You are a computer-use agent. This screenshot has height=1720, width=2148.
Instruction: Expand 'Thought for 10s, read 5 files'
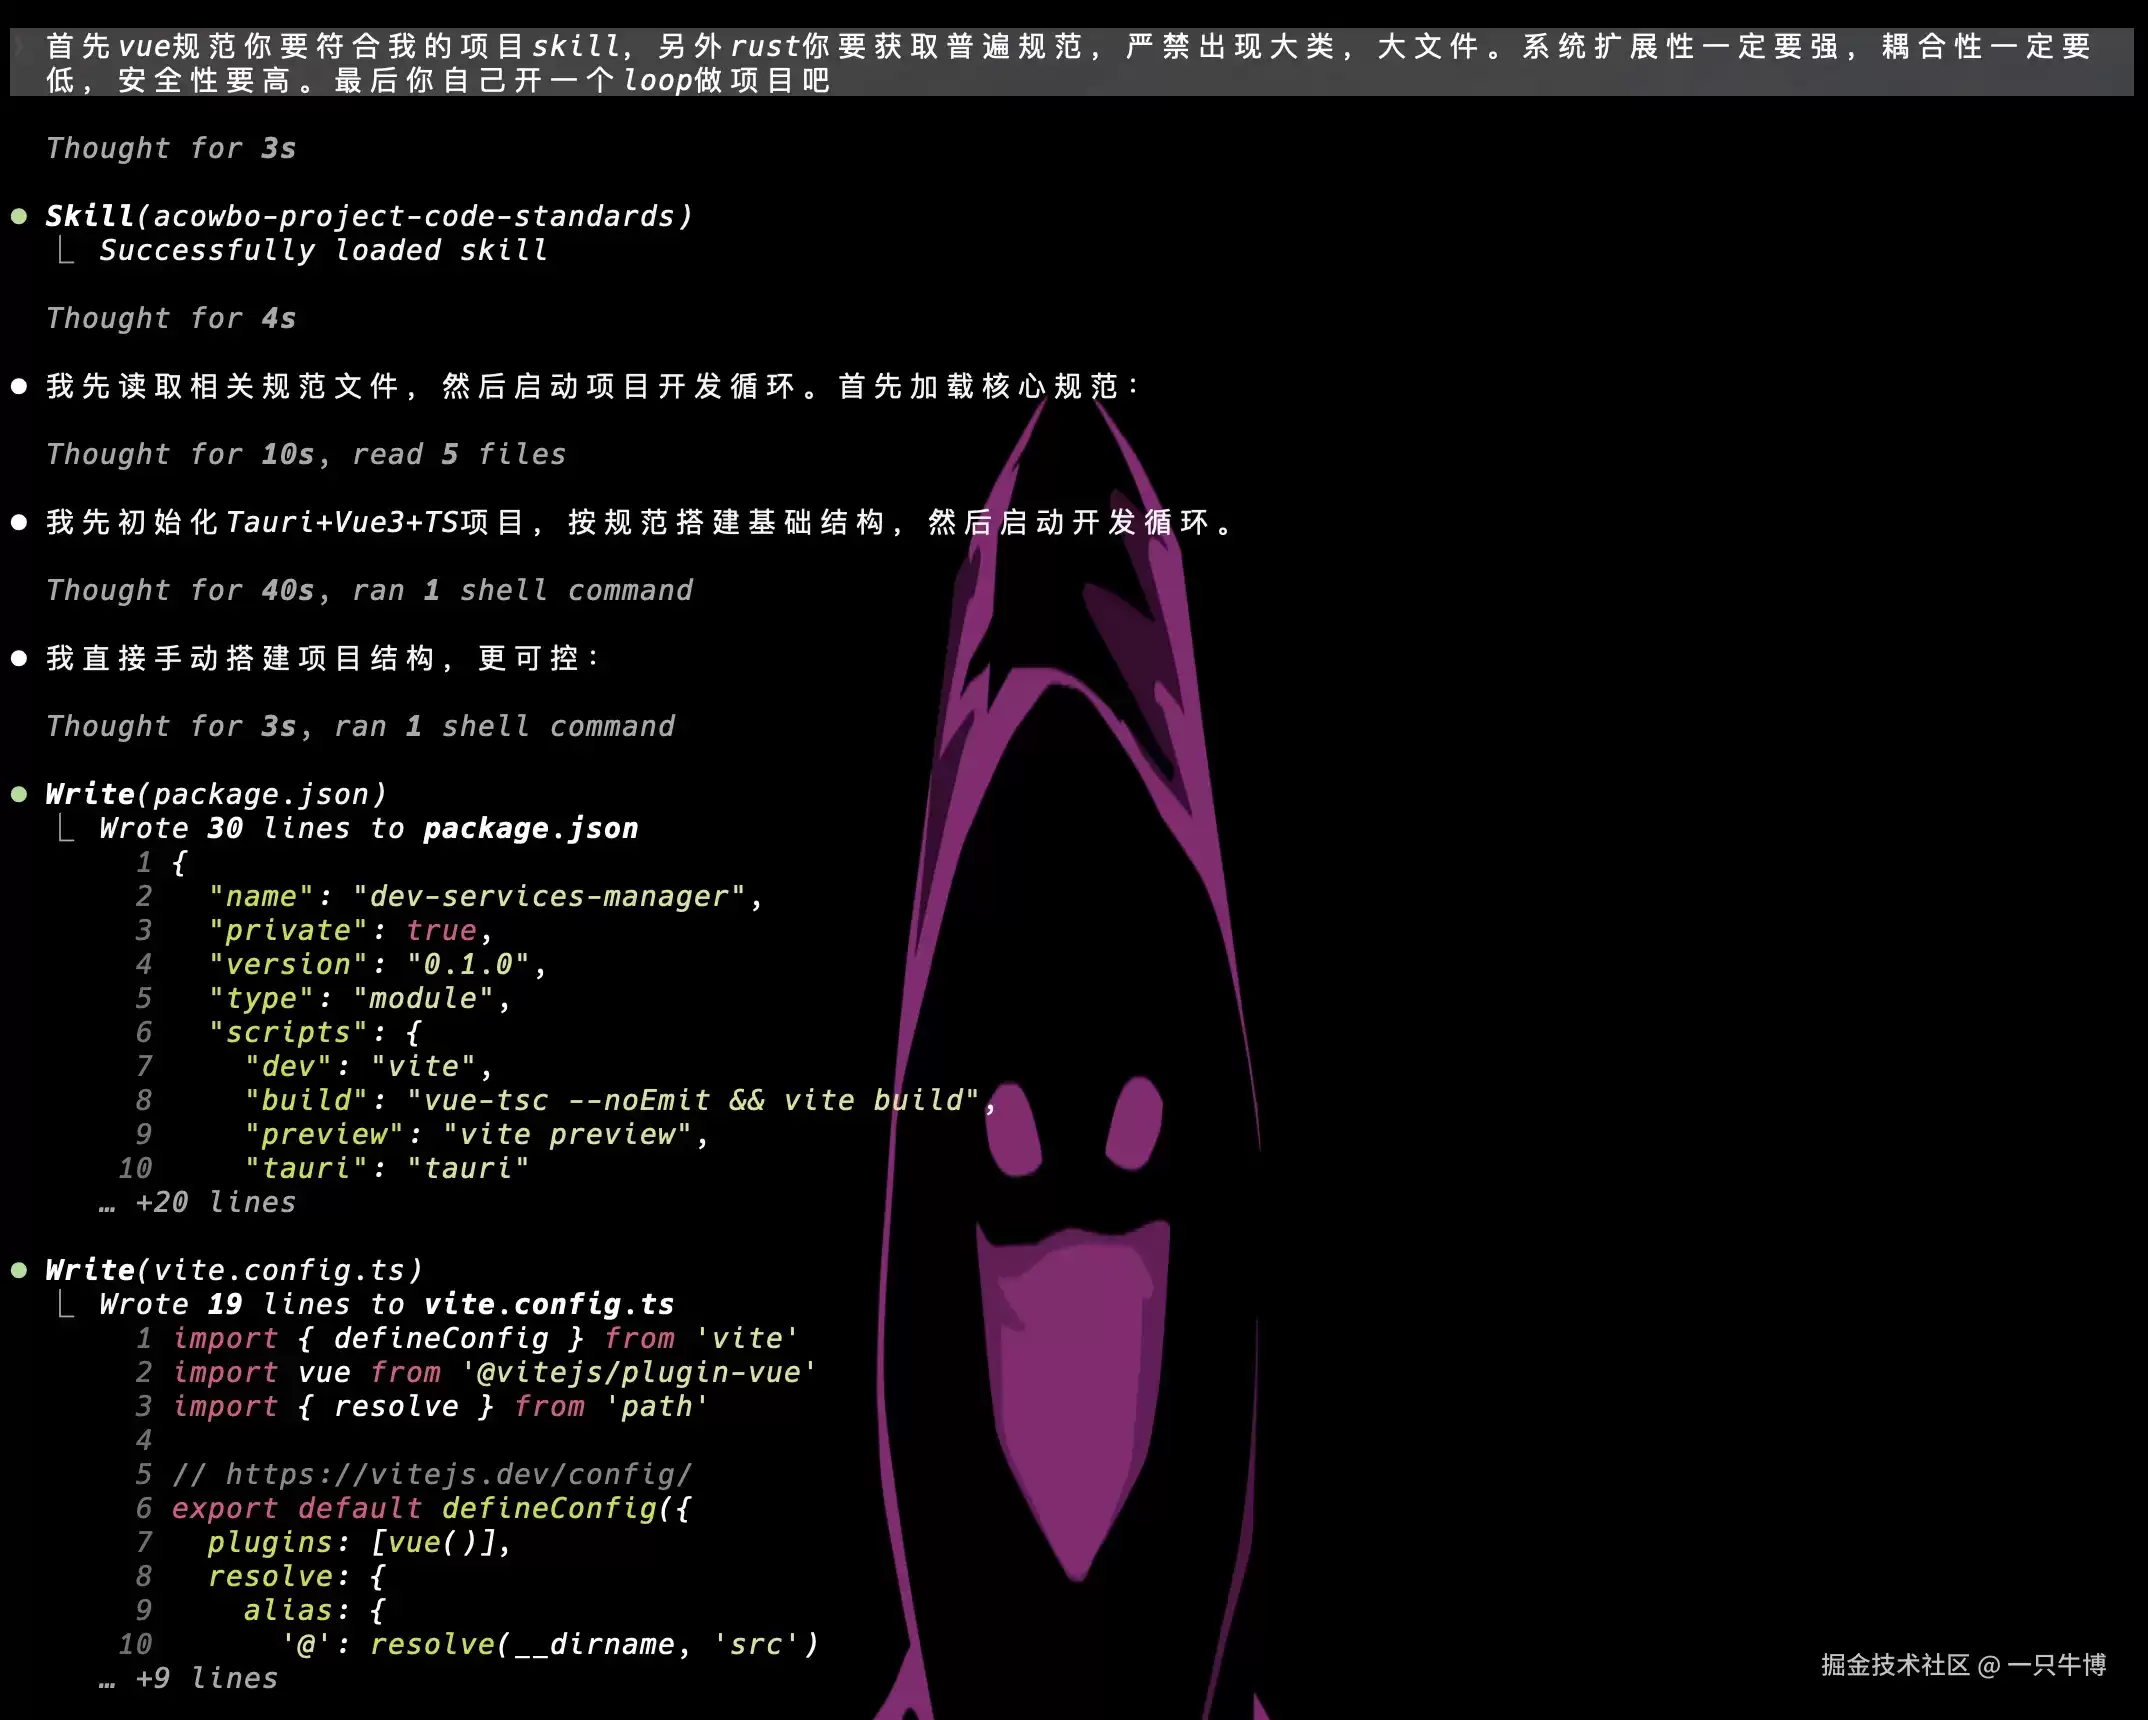point(306,454)
